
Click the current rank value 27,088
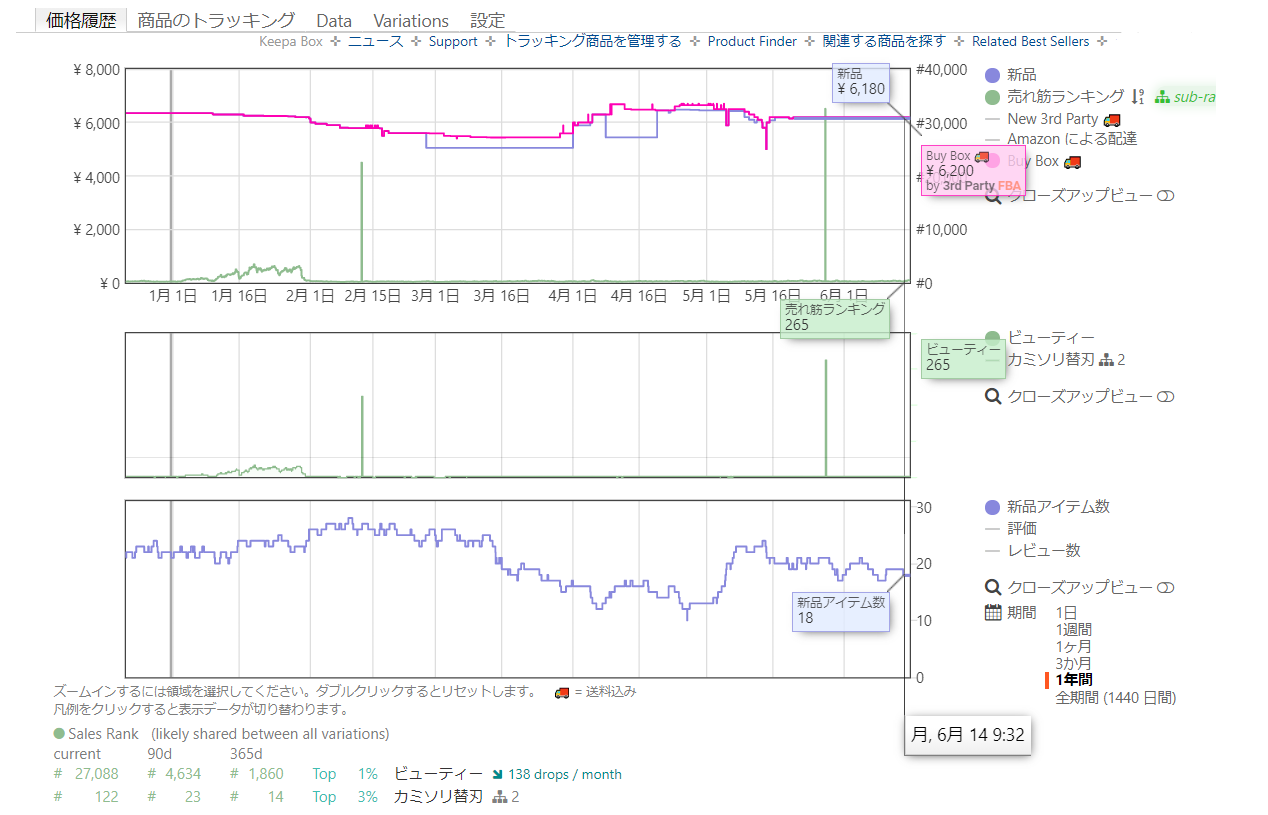[97, 774]
